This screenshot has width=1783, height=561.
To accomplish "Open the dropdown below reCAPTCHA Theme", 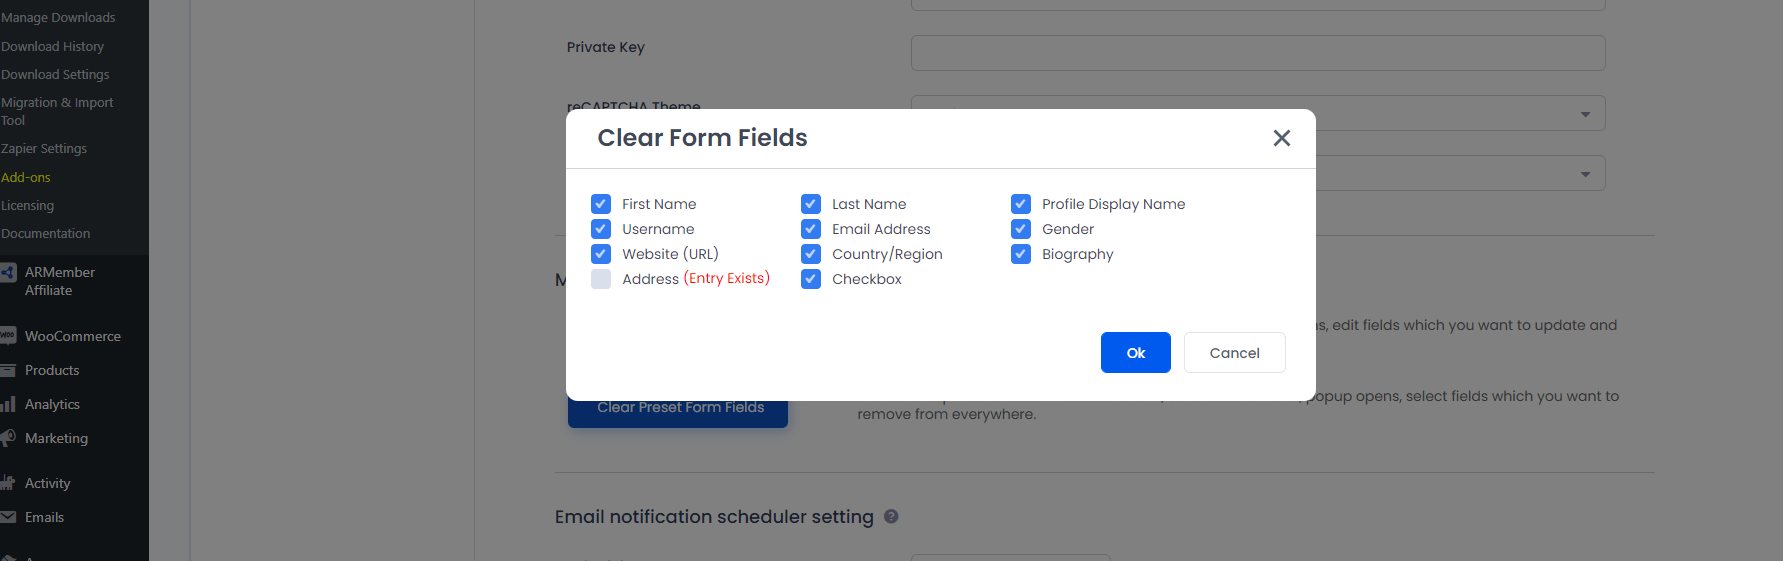I will (x=1584, y=174).
